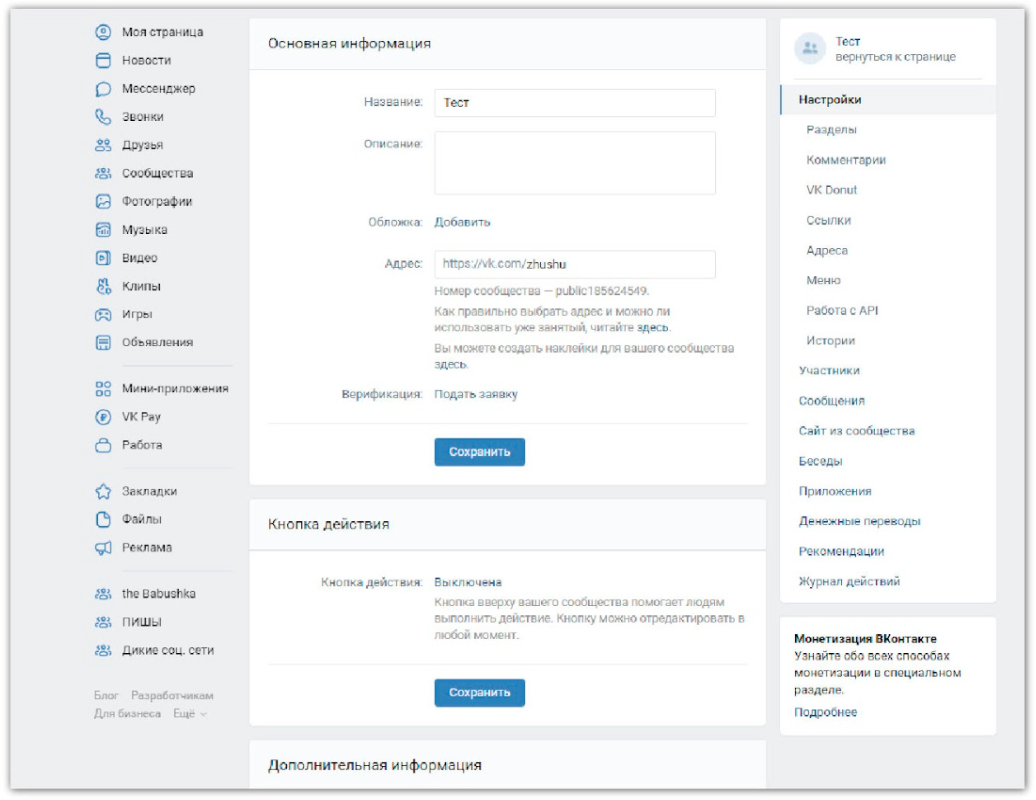1036x800 pixels.
Task: Click Подать заявку verification link
Action: tap(476, 394)
